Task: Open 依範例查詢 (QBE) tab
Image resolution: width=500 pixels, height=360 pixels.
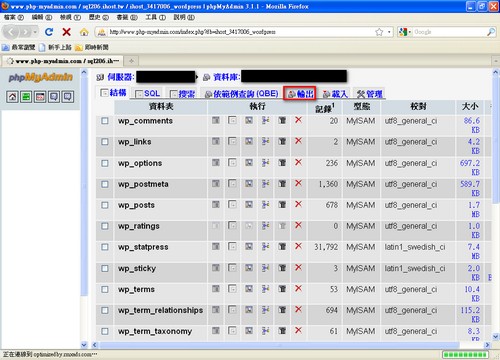Action: click(242, 94)
